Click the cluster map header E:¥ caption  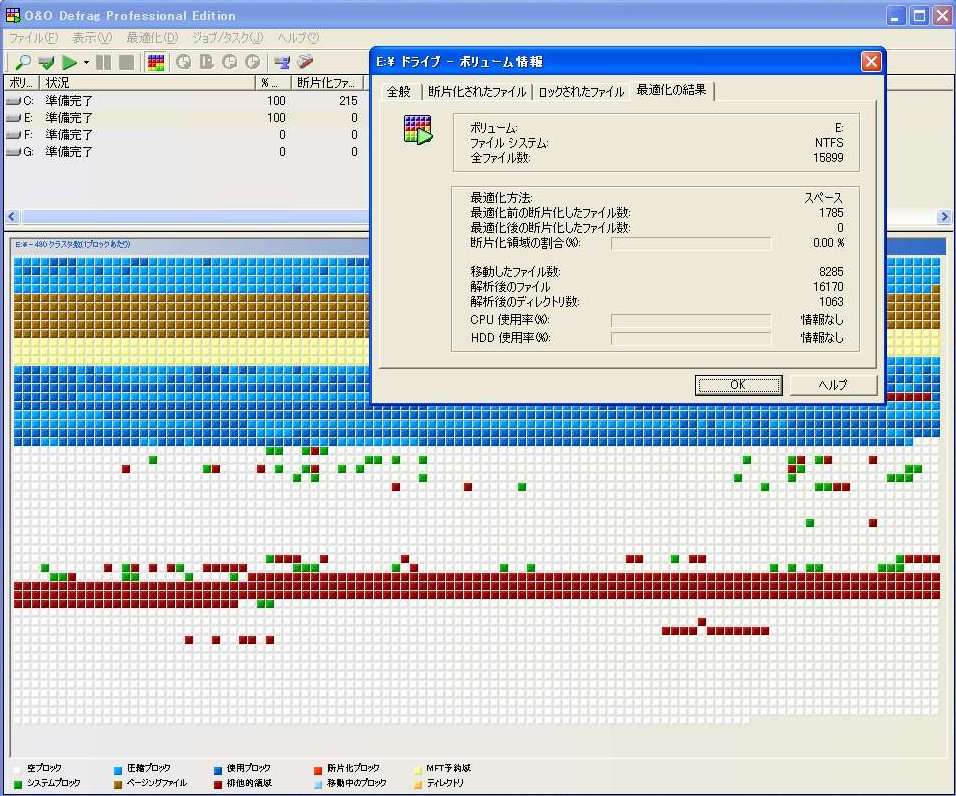pyautogui.click(x=73, y=244)
